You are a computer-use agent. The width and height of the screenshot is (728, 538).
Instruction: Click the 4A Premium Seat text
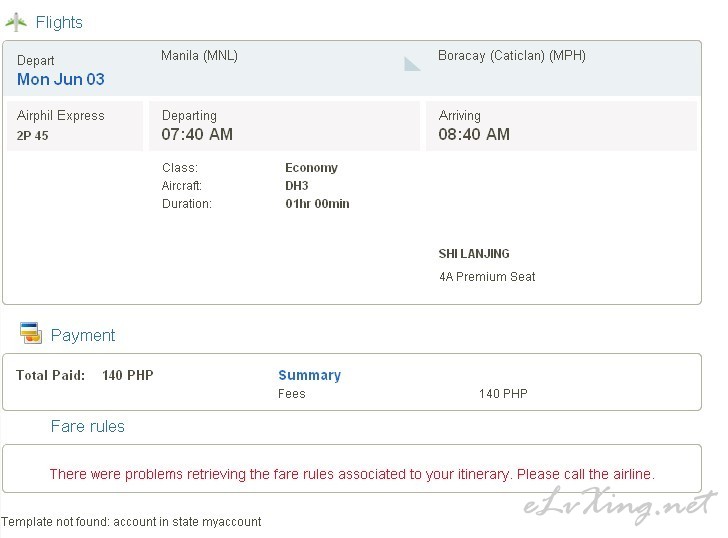[487, 277]
